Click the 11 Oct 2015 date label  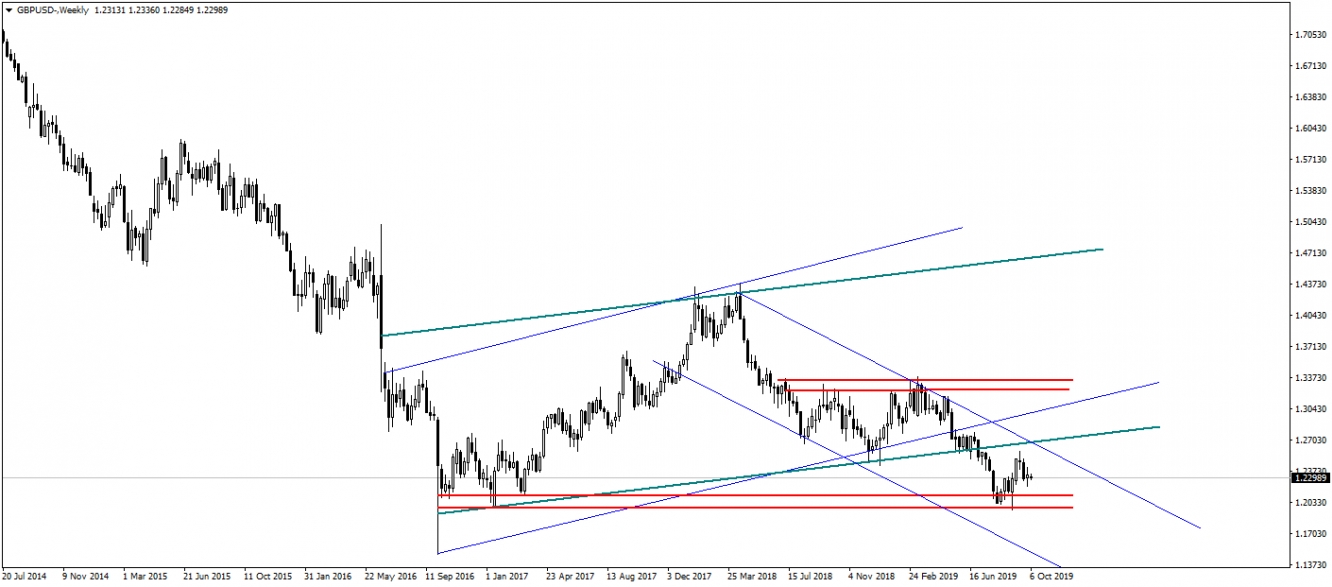point(268,577)
